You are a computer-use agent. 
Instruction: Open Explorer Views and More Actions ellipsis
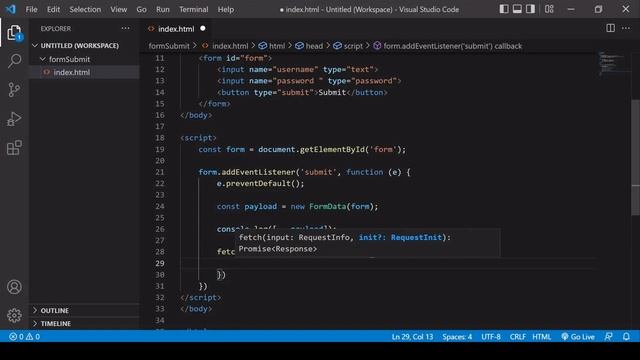125,28
